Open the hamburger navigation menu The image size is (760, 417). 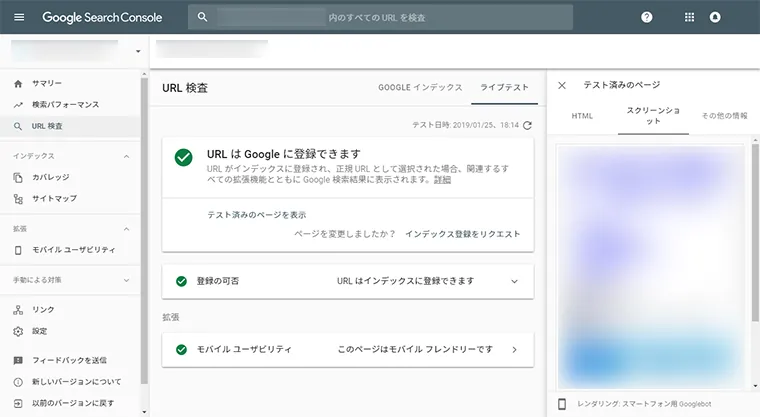(19, 17)
